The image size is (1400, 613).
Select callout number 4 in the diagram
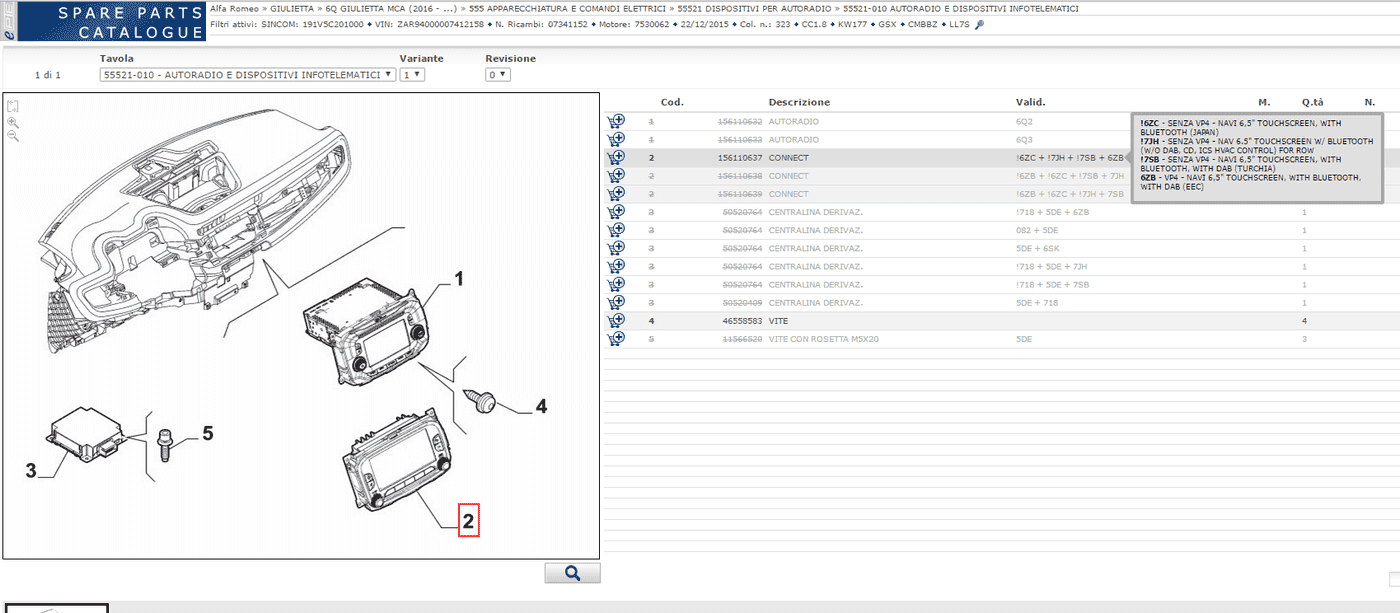coord(541,407)
